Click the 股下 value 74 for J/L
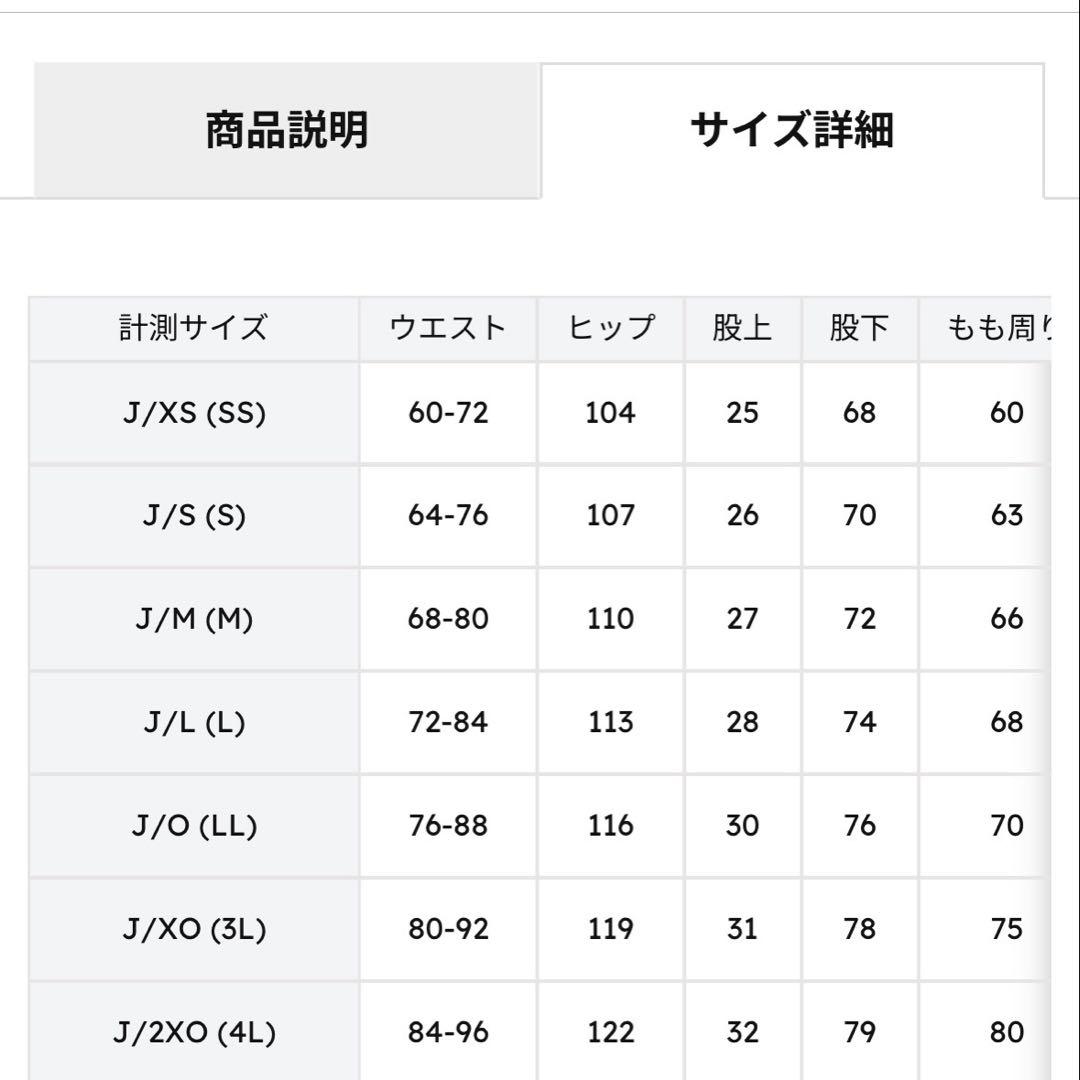 [x=858, y=722]
